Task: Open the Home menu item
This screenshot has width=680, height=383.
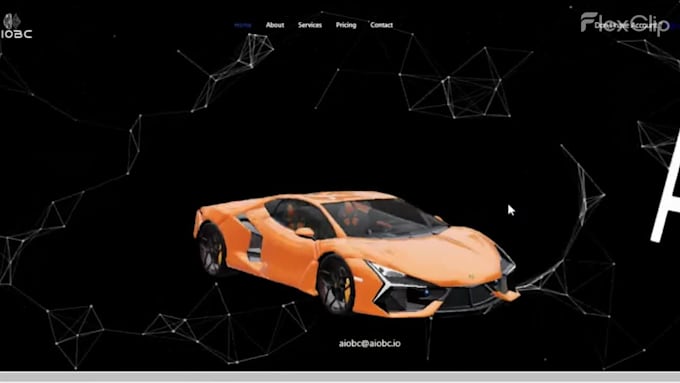Action: coord(243,25)
